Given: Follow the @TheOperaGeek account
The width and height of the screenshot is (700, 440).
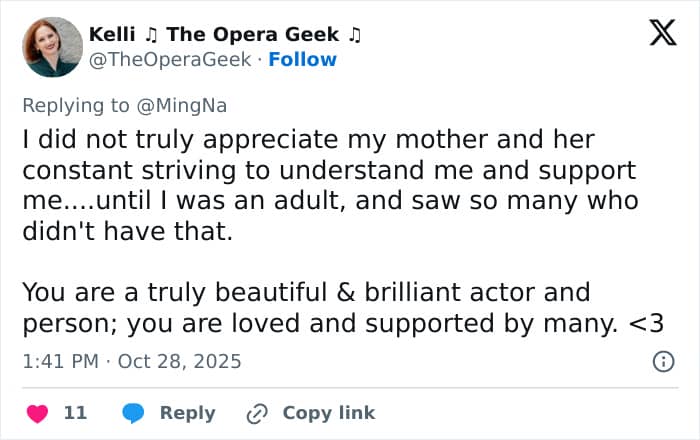Looking at the screenshot, I should point(303,60).
